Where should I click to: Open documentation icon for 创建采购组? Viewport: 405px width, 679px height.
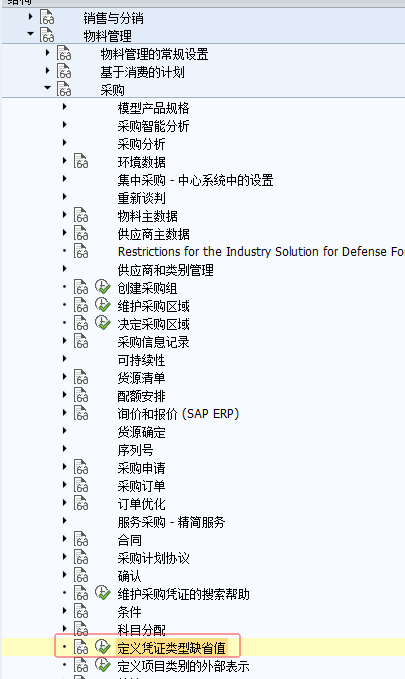tap(81, 287)
